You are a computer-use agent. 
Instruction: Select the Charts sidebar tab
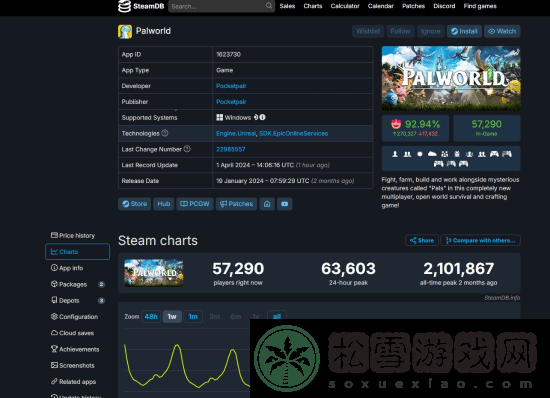78,251
